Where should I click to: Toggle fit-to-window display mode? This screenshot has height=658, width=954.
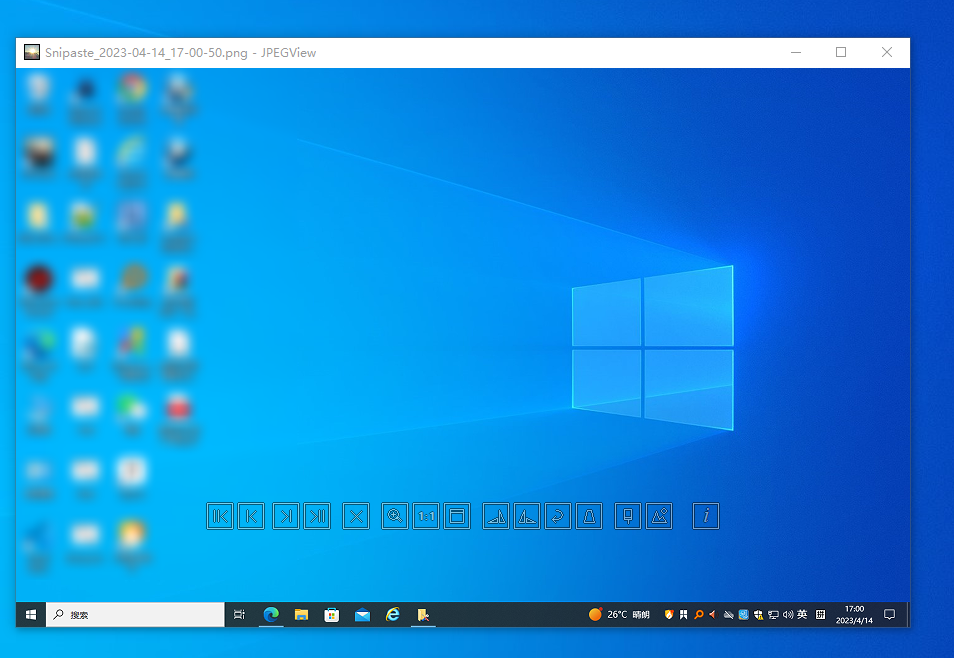click(x=457, y=516)
